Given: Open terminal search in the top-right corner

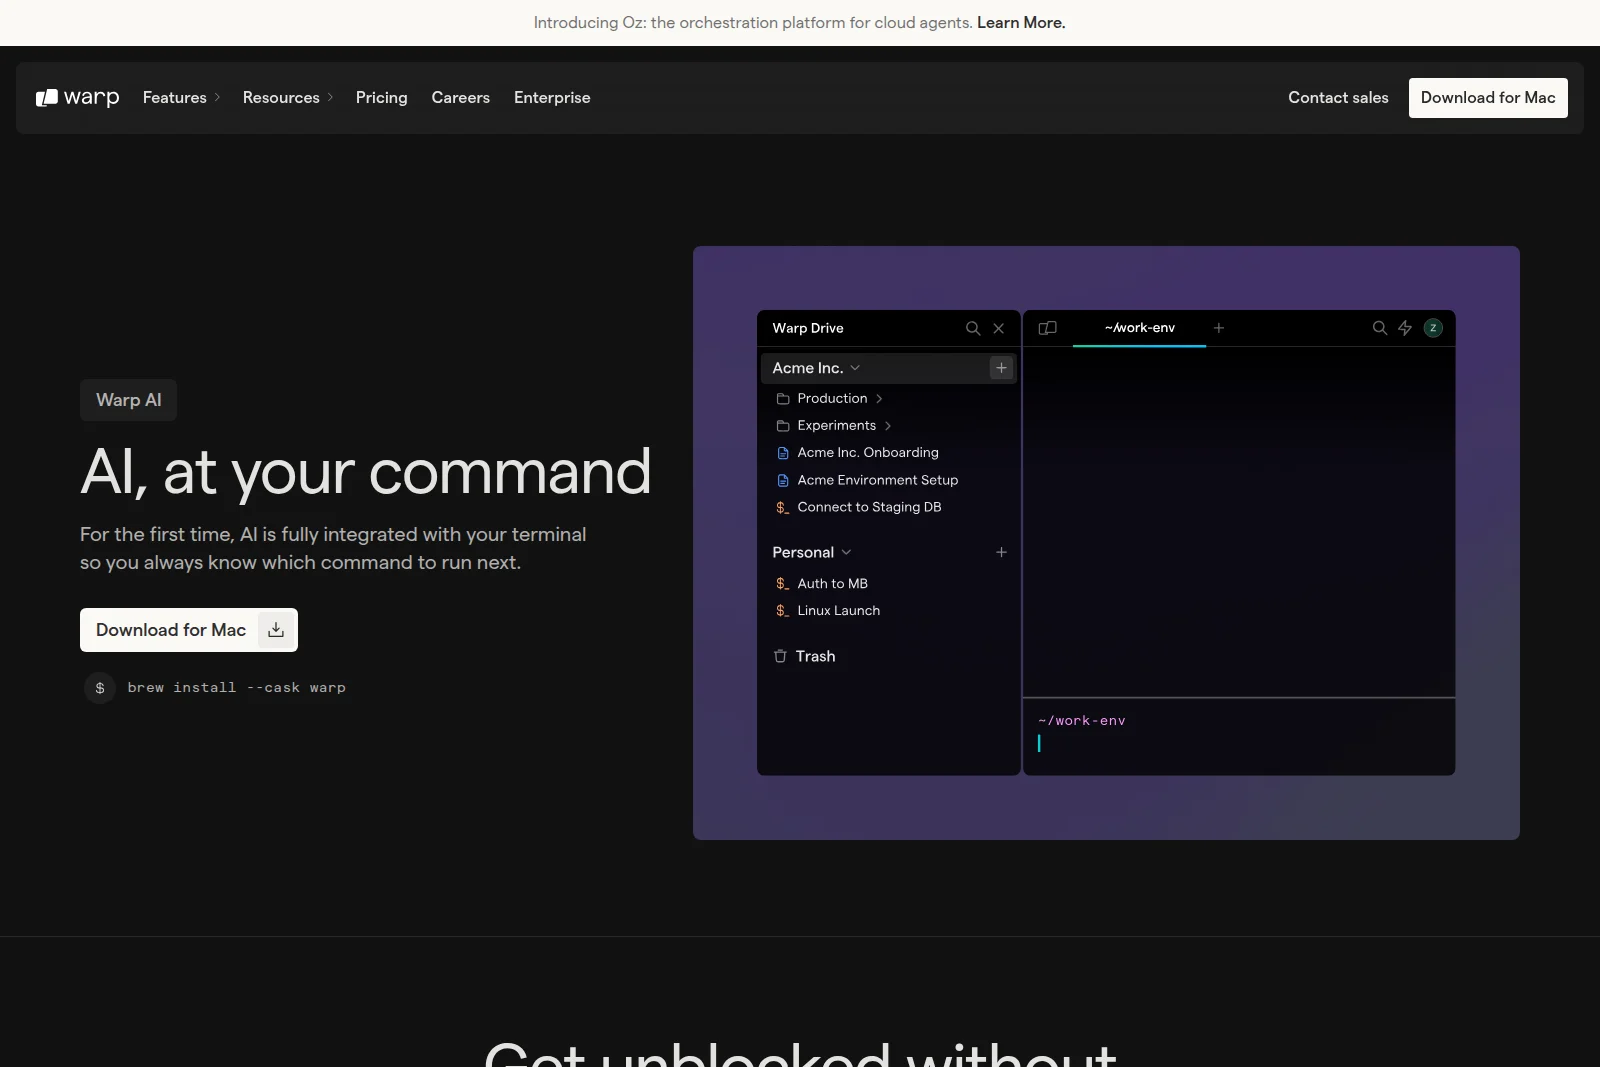Looking at the screenshot, I should [1379, 328].
